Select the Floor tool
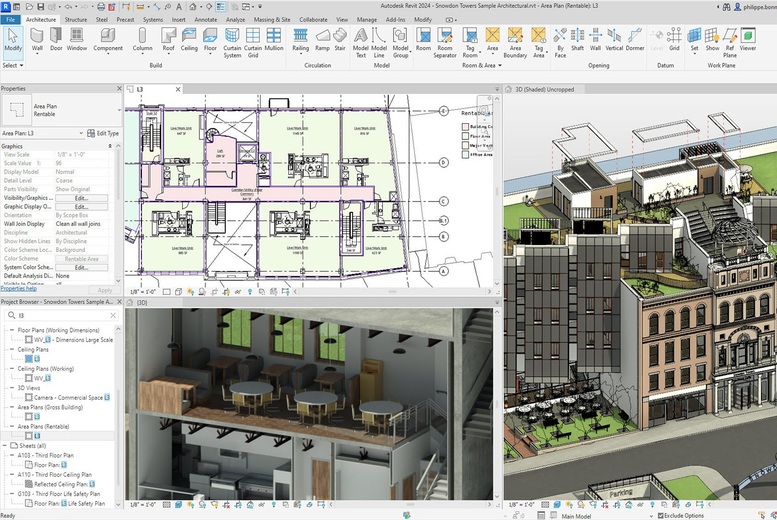 point(210,40)
